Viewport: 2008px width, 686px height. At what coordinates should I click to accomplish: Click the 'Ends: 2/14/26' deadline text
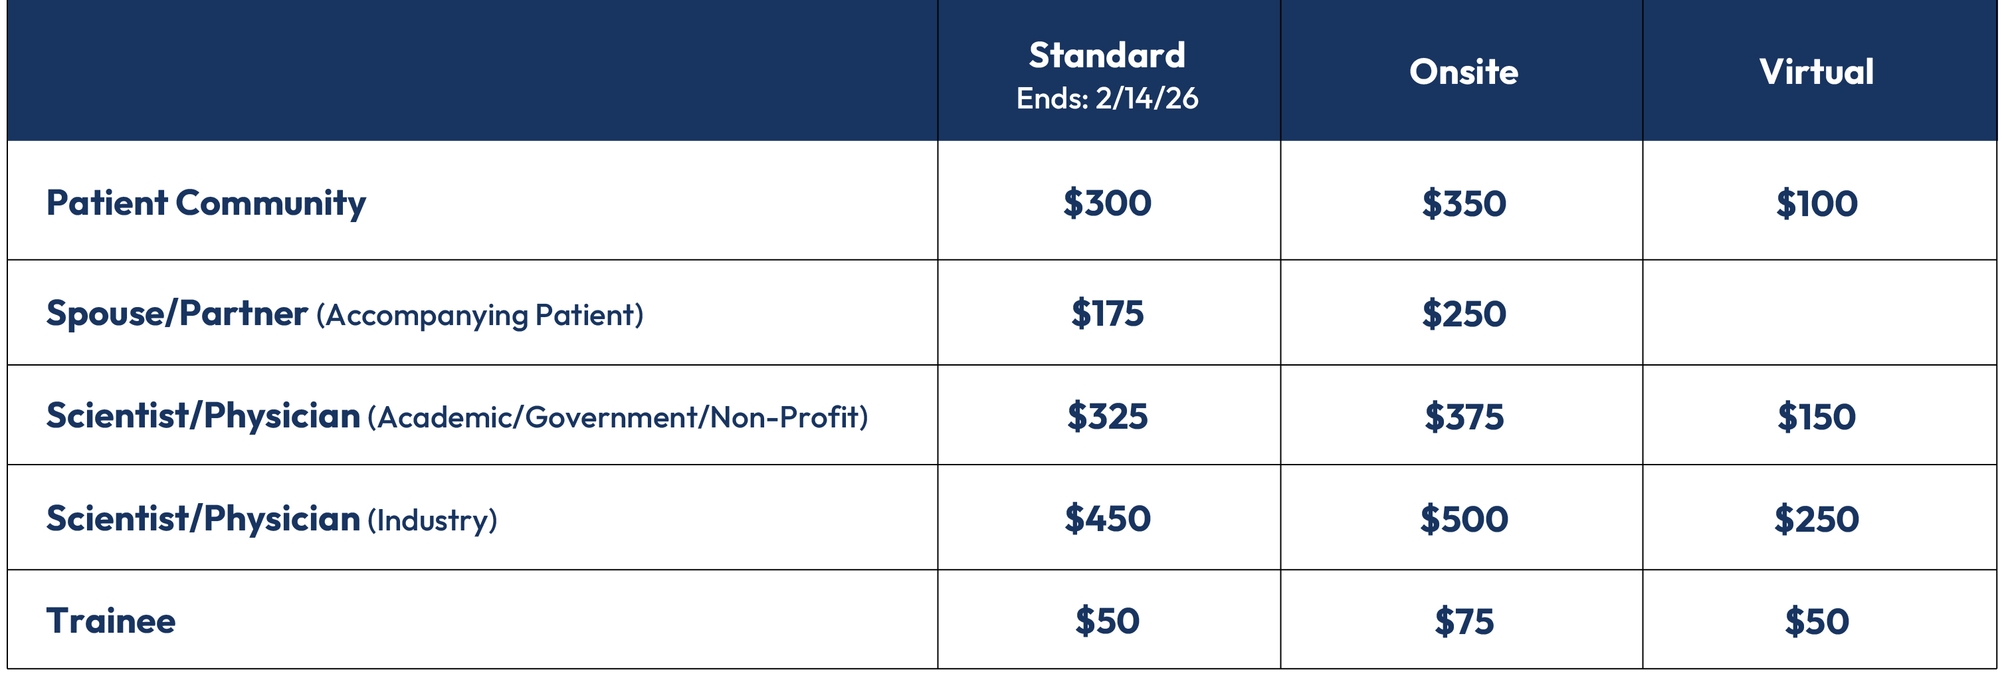(x=1107, y=98)
